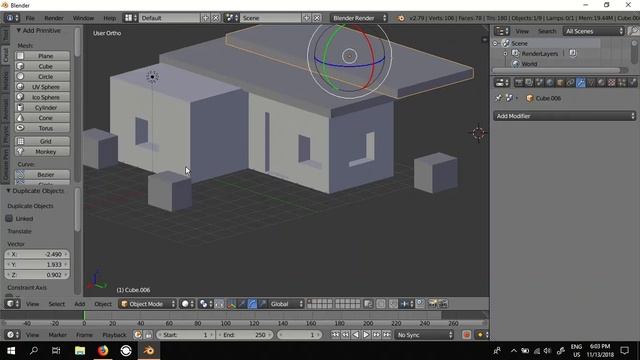Select the translate manipulator arrow icon
The image size is (640, 360).
click(x=242, y=304)
